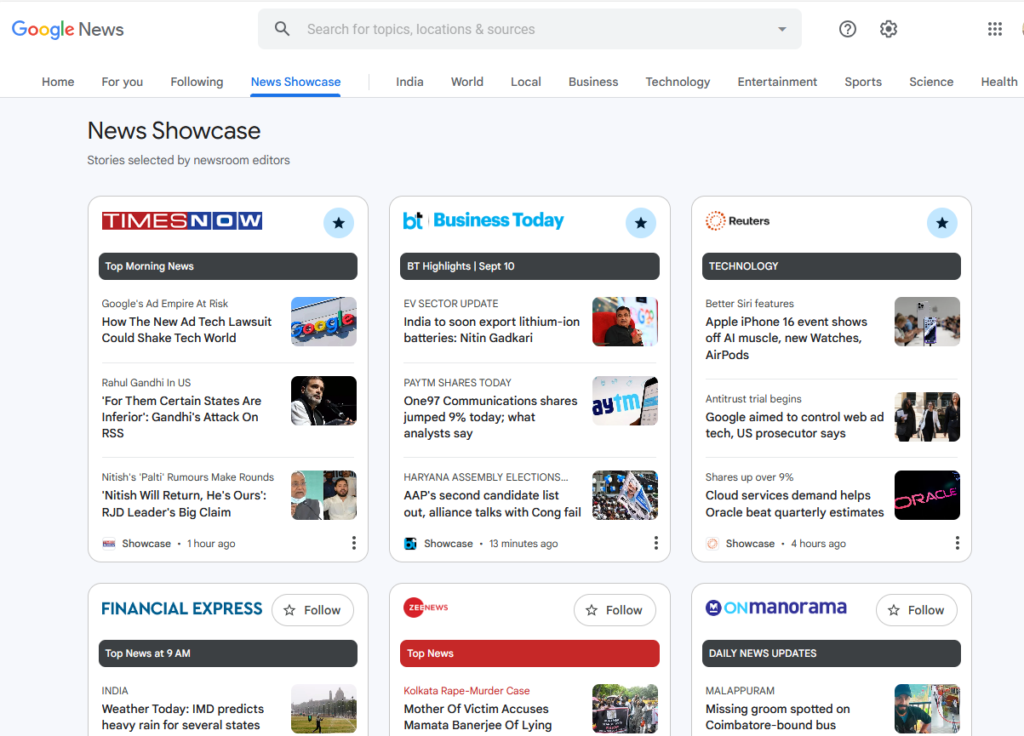Open the India section tab

[409, 82]
